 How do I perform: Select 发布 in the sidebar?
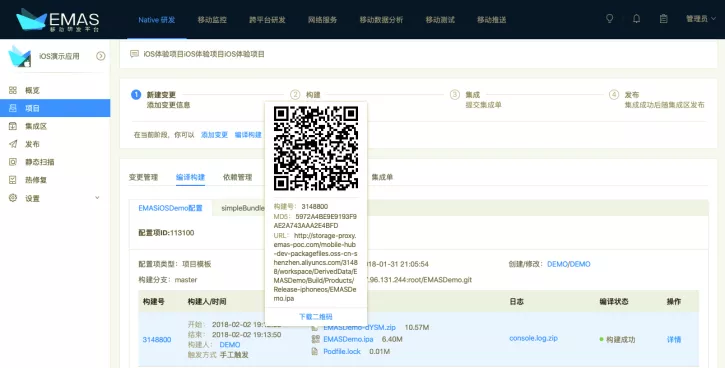[x=32, y=144]
